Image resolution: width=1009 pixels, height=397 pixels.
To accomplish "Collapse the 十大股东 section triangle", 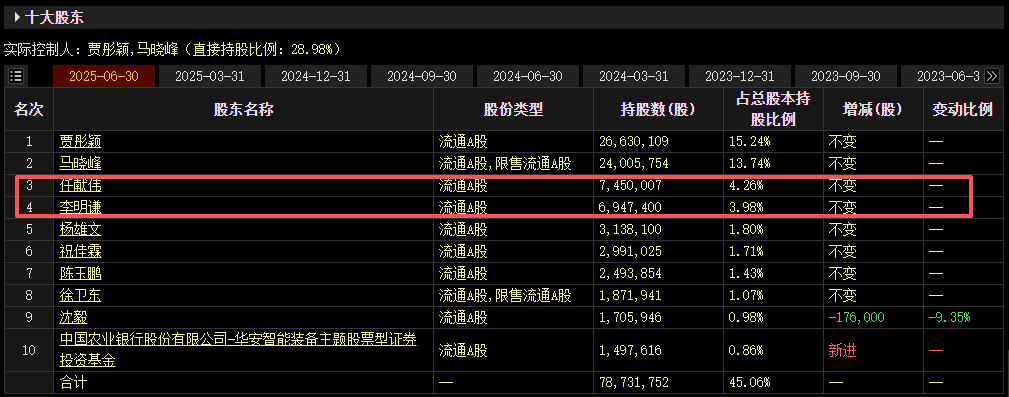I will point(17,17).
